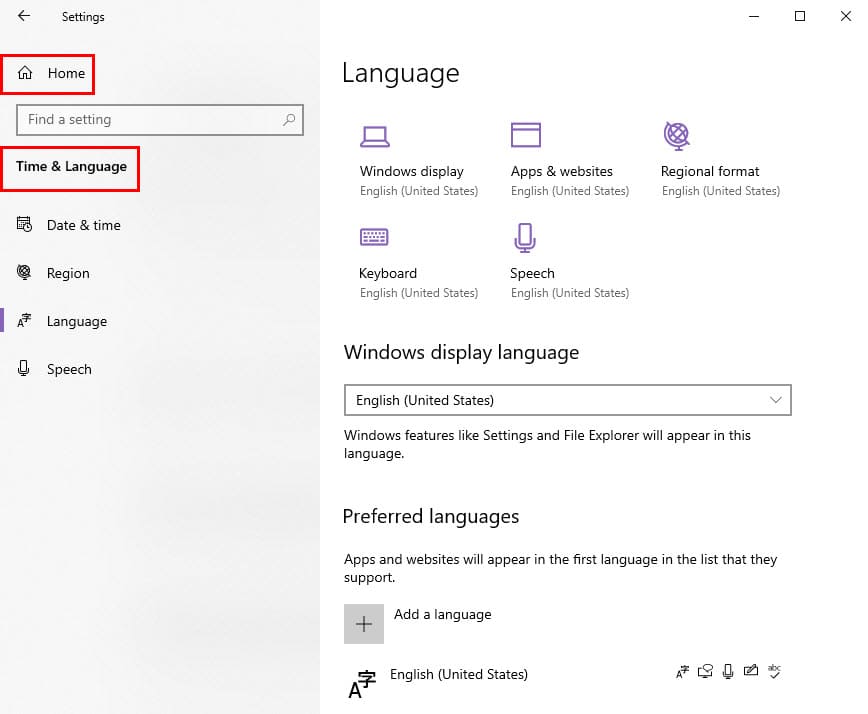The height and width of the screenshot is (714, 868).
Task: Open the Apps & websites tile label
Action: (561, 171)
